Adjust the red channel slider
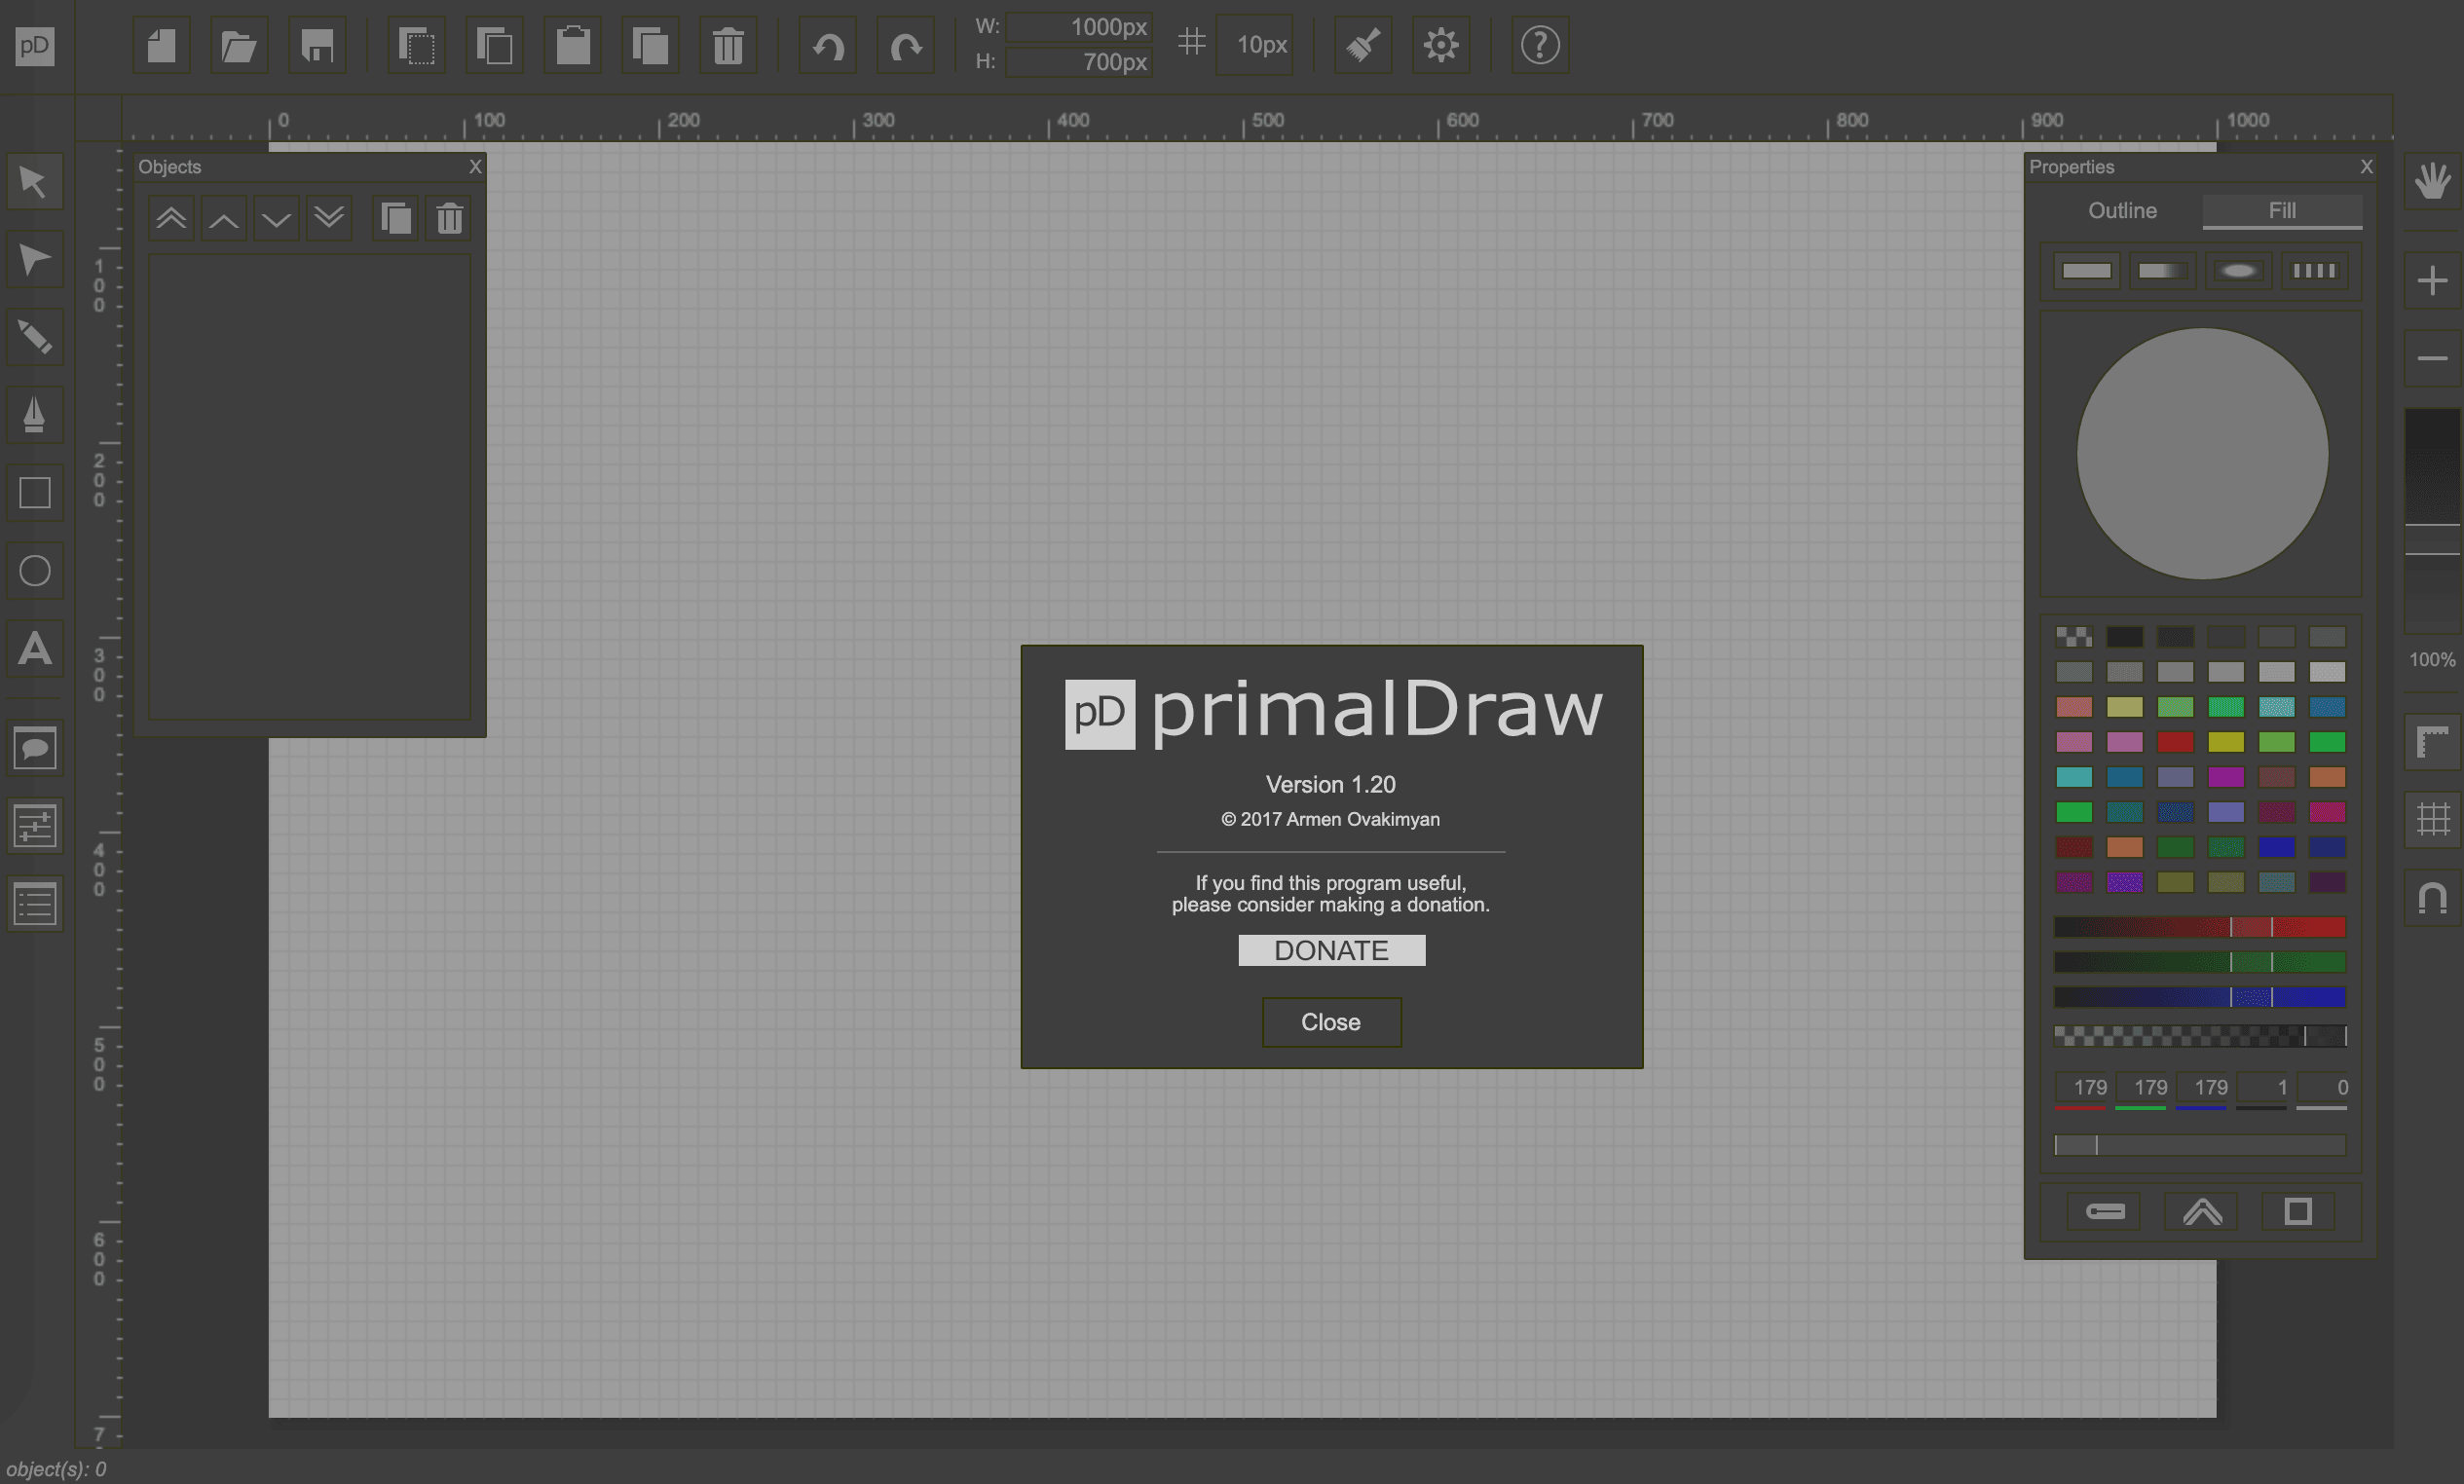2464x1484 pixels. (2200, 927)
